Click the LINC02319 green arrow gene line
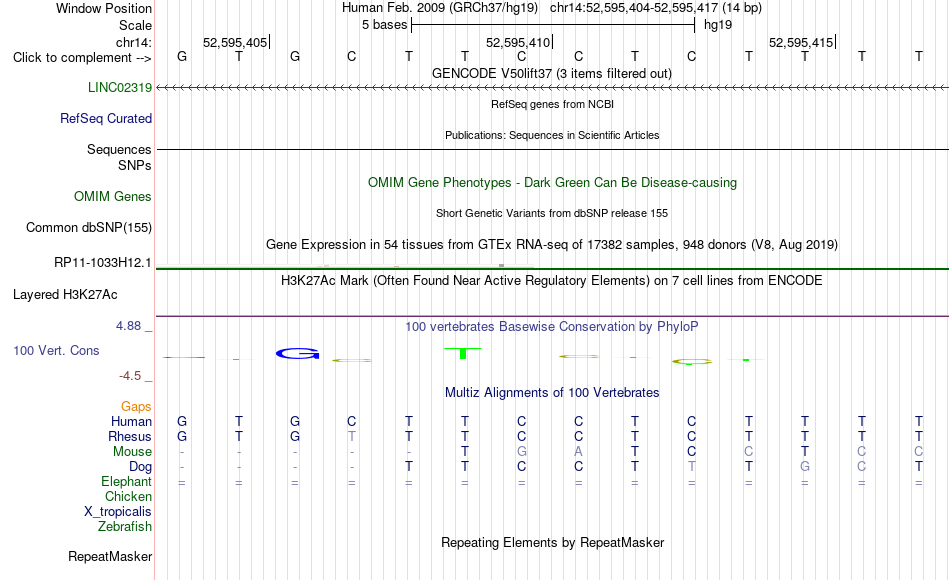The width and height of the screenshot is (950, 580). [552, 88]
